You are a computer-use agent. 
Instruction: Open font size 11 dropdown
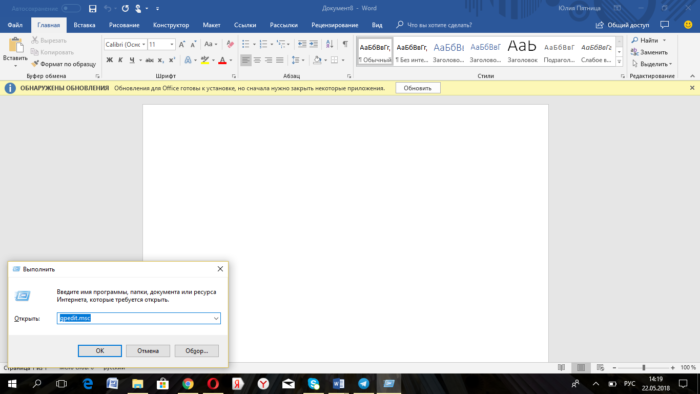point(171,44)
